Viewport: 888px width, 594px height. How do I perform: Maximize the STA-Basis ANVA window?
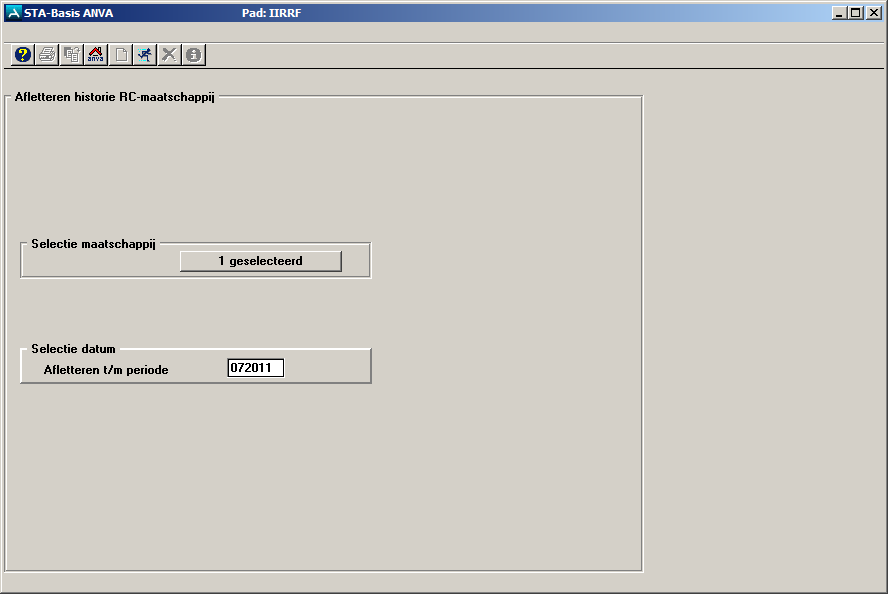pyautogui.click(x=855, y=13)
